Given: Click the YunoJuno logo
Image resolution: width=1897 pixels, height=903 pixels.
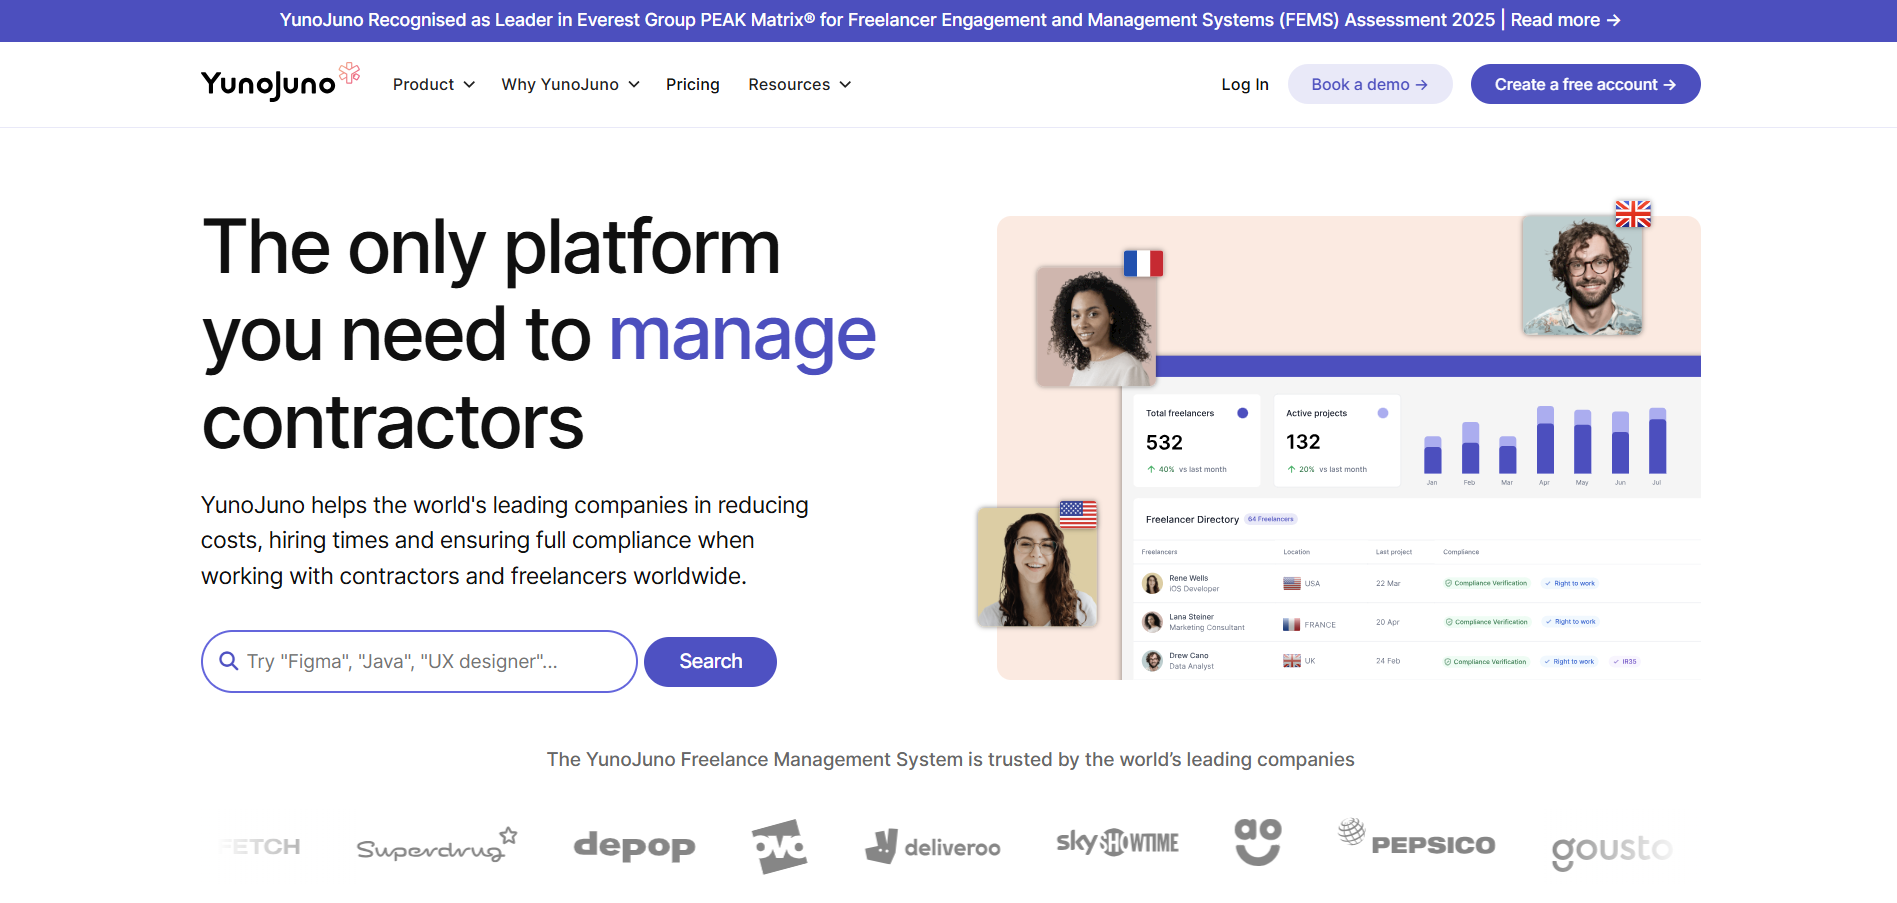Looking at the screenshot, I should click(x=280, y=83).
